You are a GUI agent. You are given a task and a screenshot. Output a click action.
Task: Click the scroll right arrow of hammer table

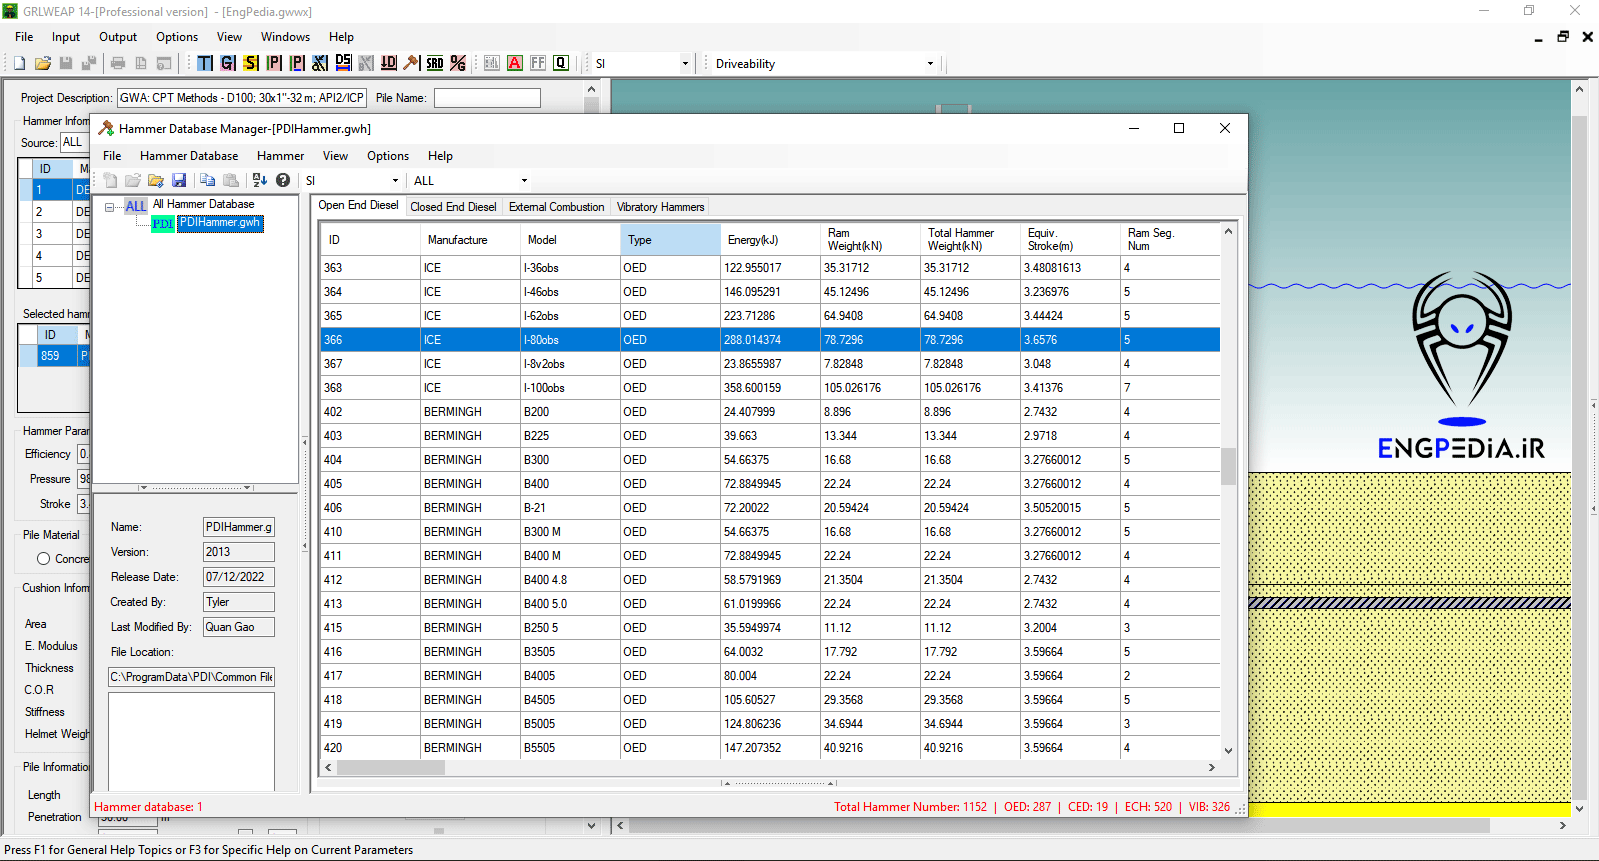tap(1211, 768)
